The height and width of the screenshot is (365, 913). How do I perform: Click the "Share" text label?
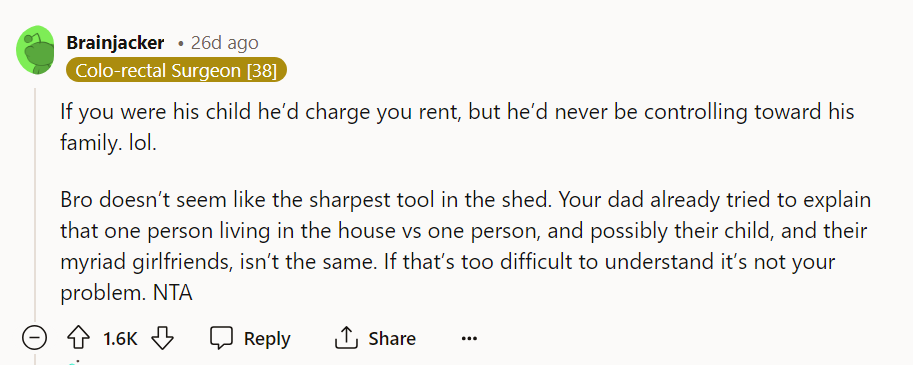[392, 339]
